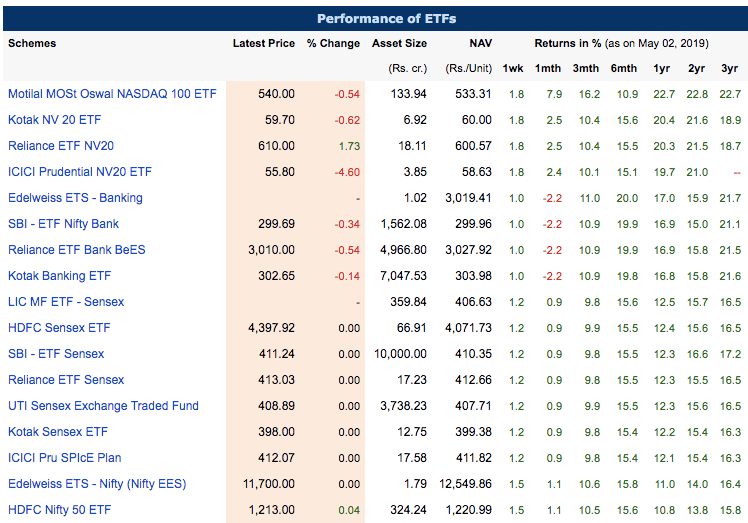The width and height of the screenshot is (748, 523).
Task: Open Reliance ETF Bank BeES link
Action: pos(75,250)
